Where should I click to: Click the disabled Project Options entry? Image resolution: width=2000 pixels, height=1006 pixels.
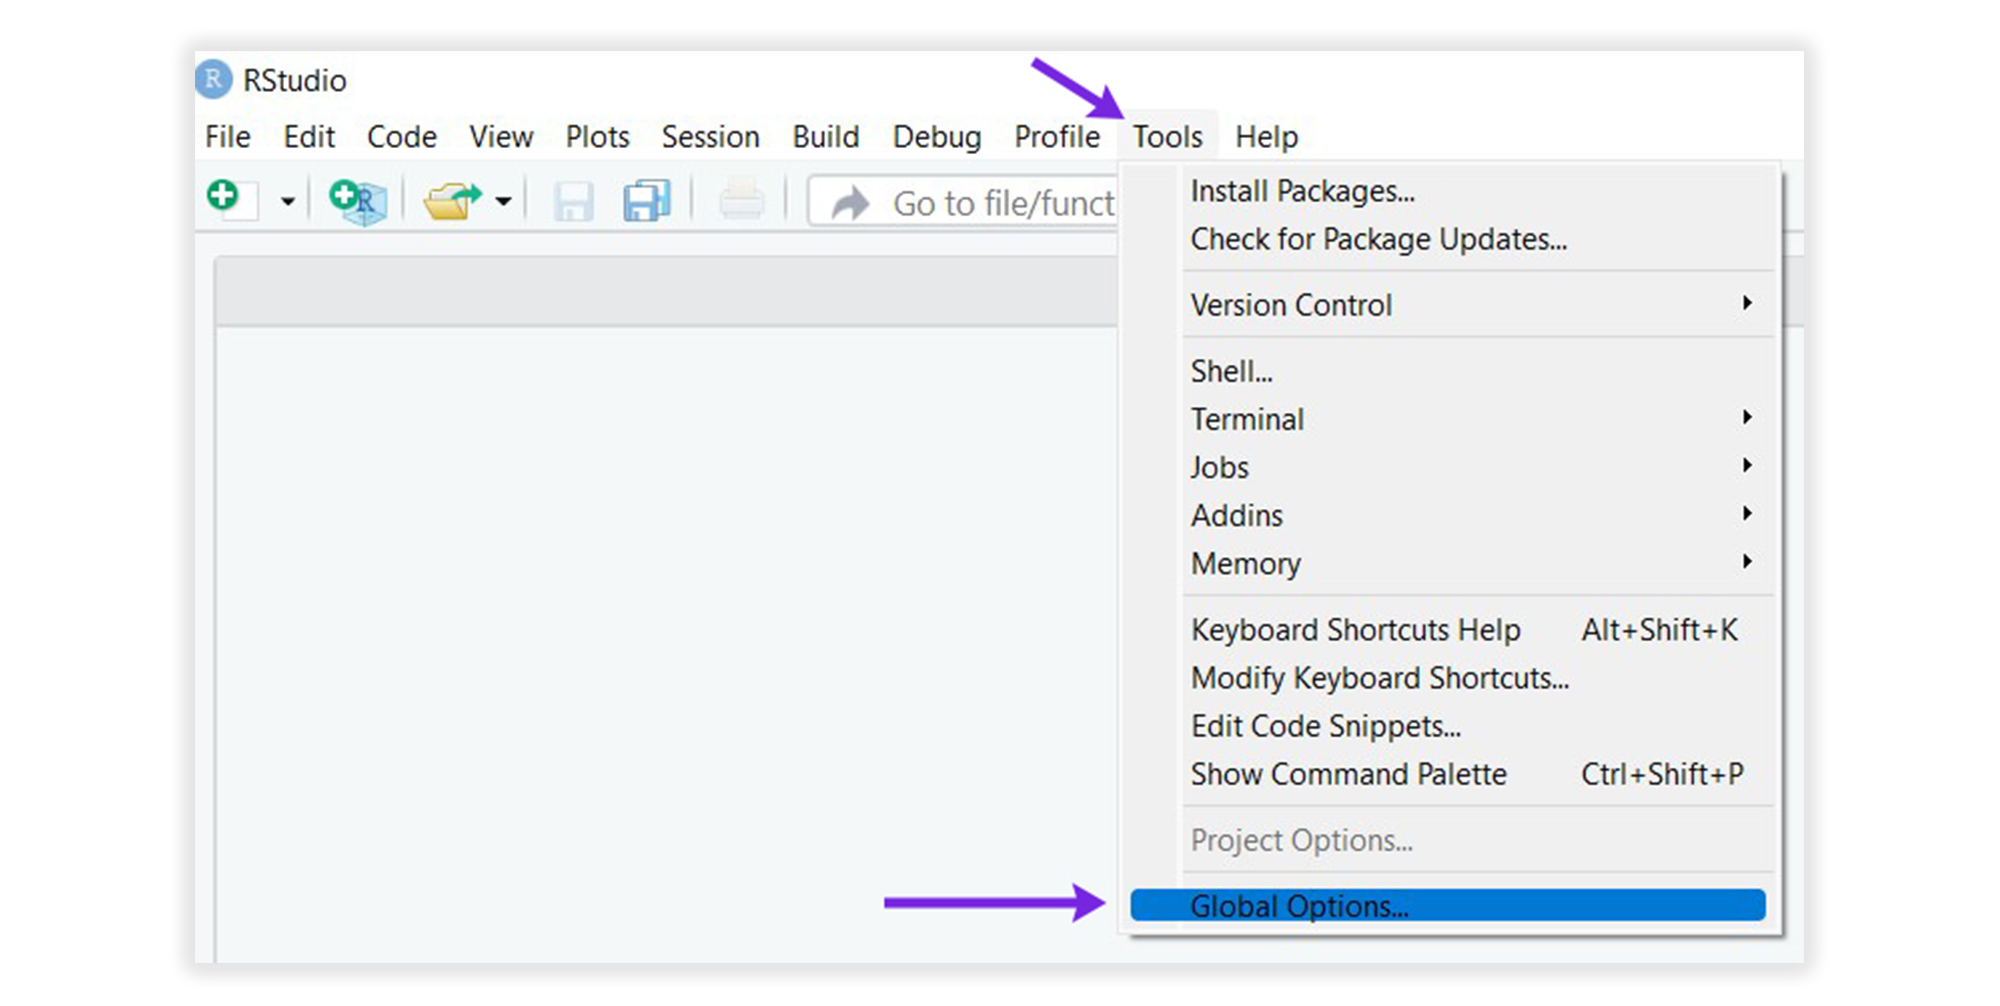1448,840
